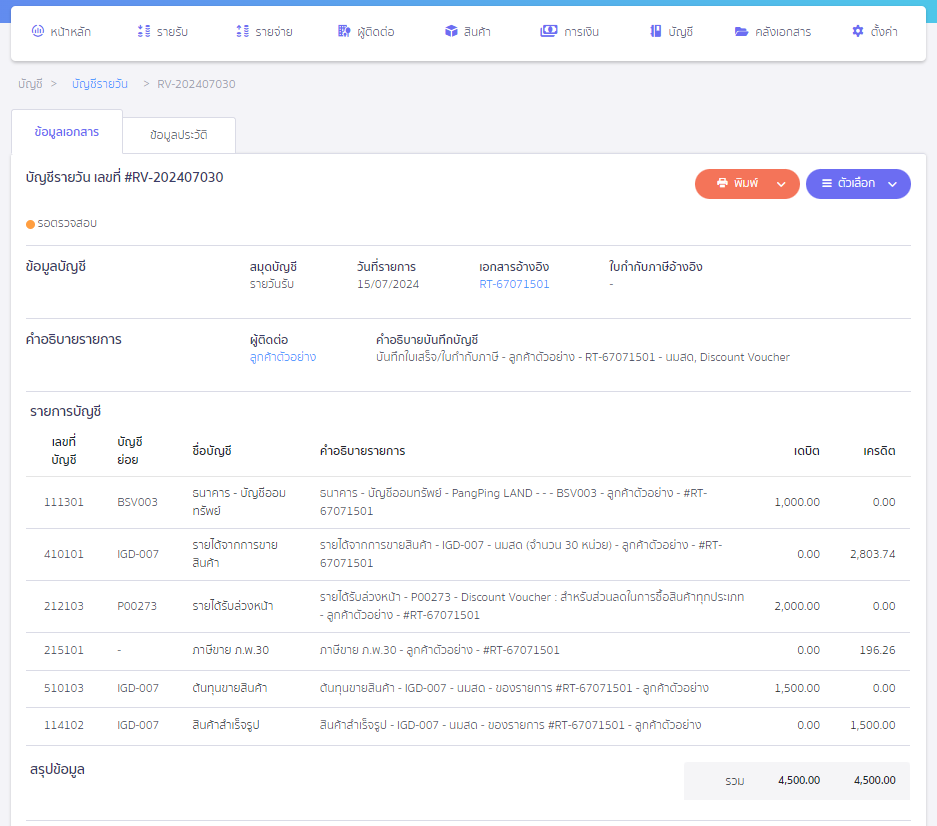Select the ข้อมูลเอกสาร tab

67,132
